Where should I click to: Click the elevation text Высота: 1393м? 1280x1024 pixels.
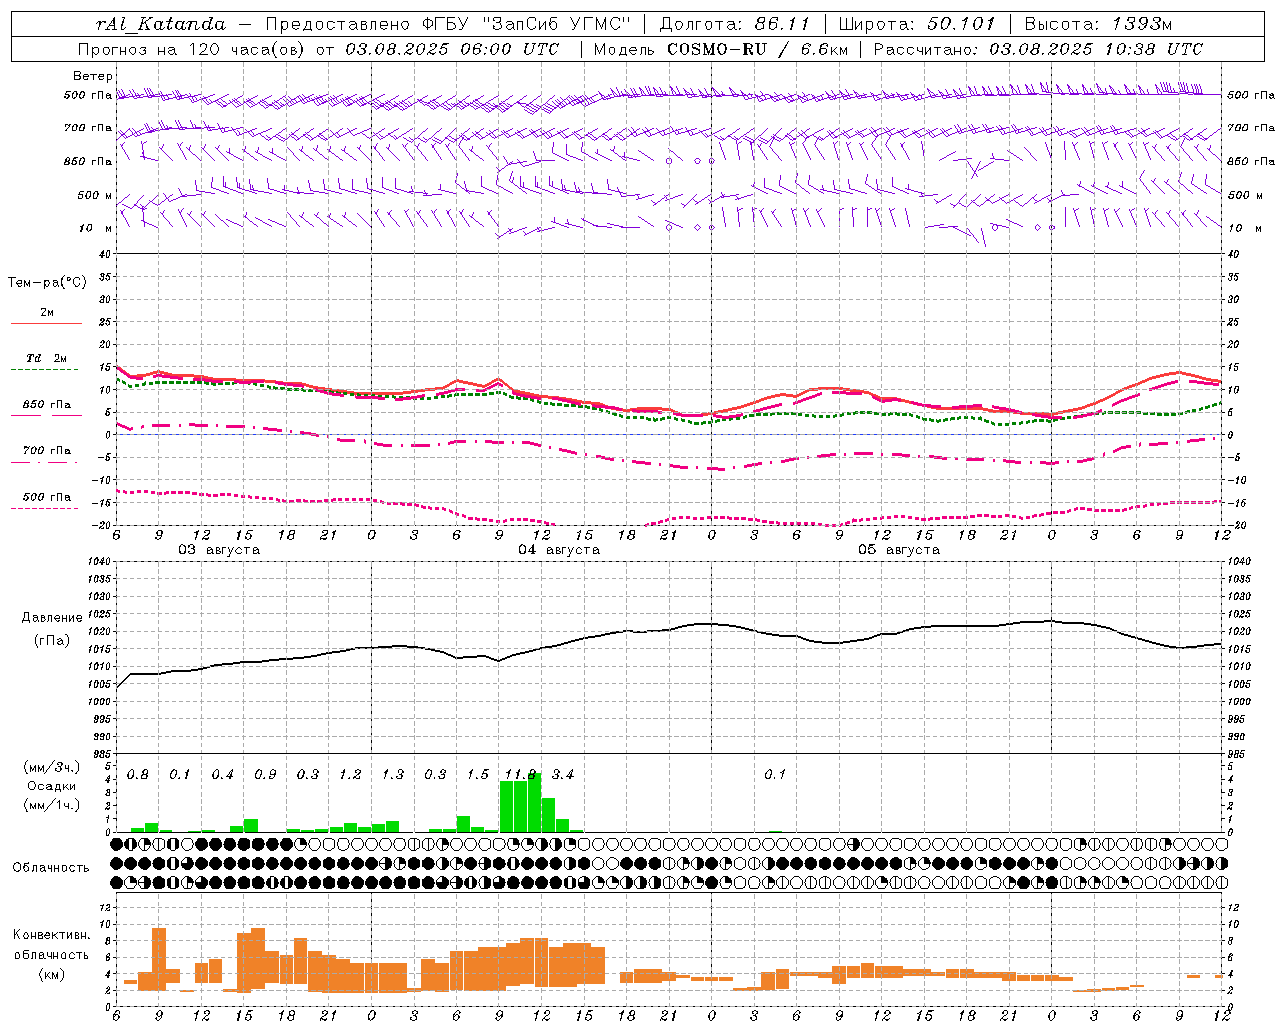coord(1098,24)
